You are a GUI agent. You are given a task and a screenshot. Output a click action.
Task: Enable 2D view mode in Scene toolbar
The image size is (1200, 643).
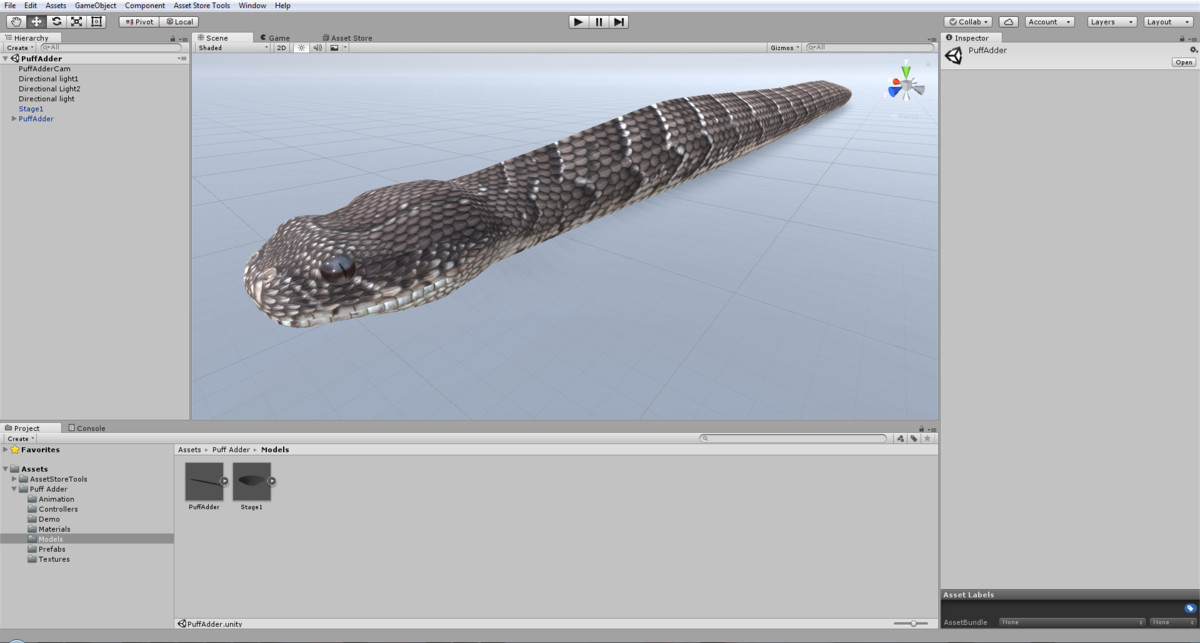coord(282,47)
